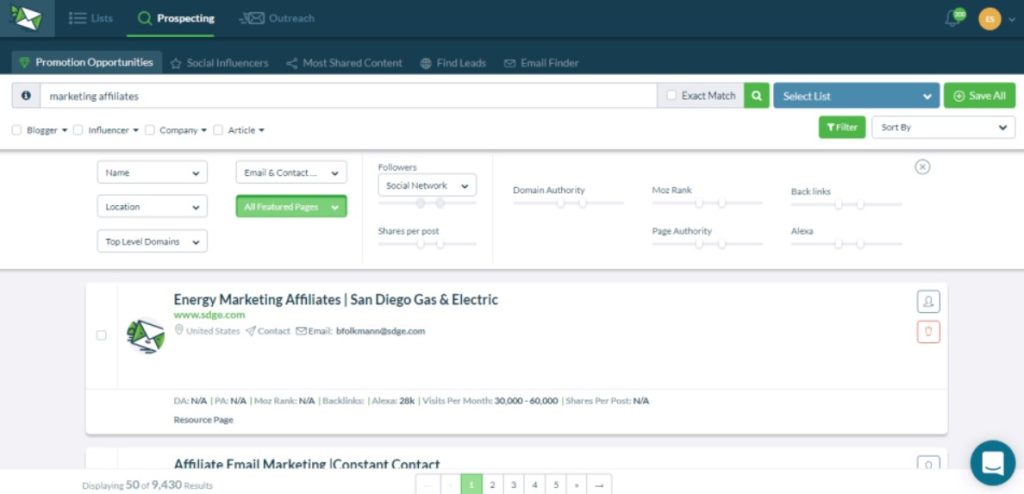Click the Contact paper-plane icon link
This screenshot has height=494, width=1024.
[268, 331]
